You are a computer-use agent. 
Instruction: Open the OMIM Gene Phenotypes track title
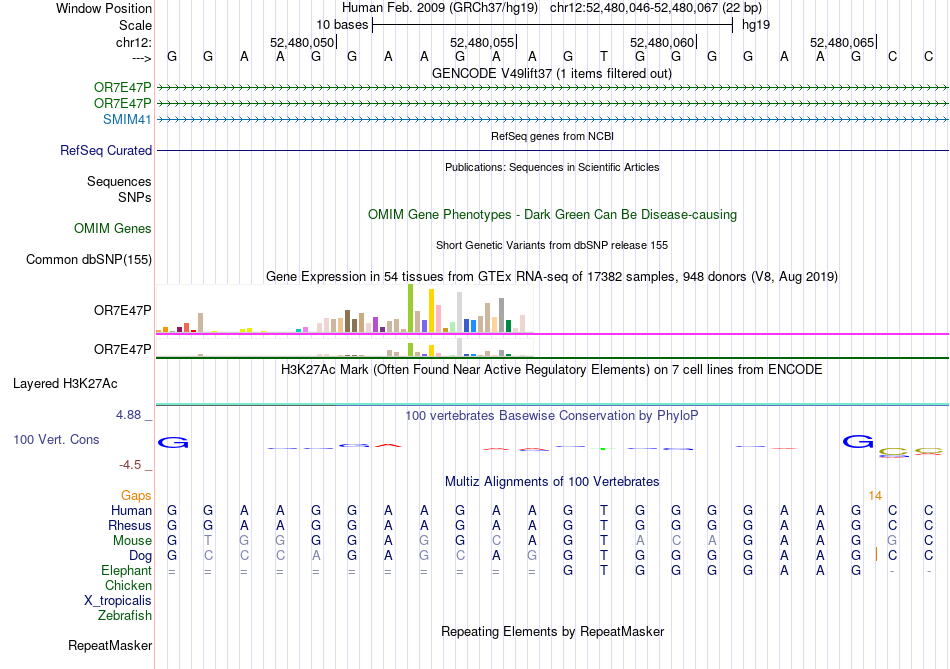pos(552,215)
